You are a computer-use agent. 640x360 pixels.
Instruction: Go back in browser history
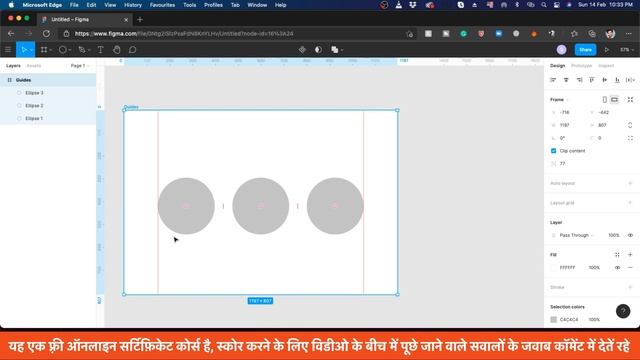click(11, 34)
